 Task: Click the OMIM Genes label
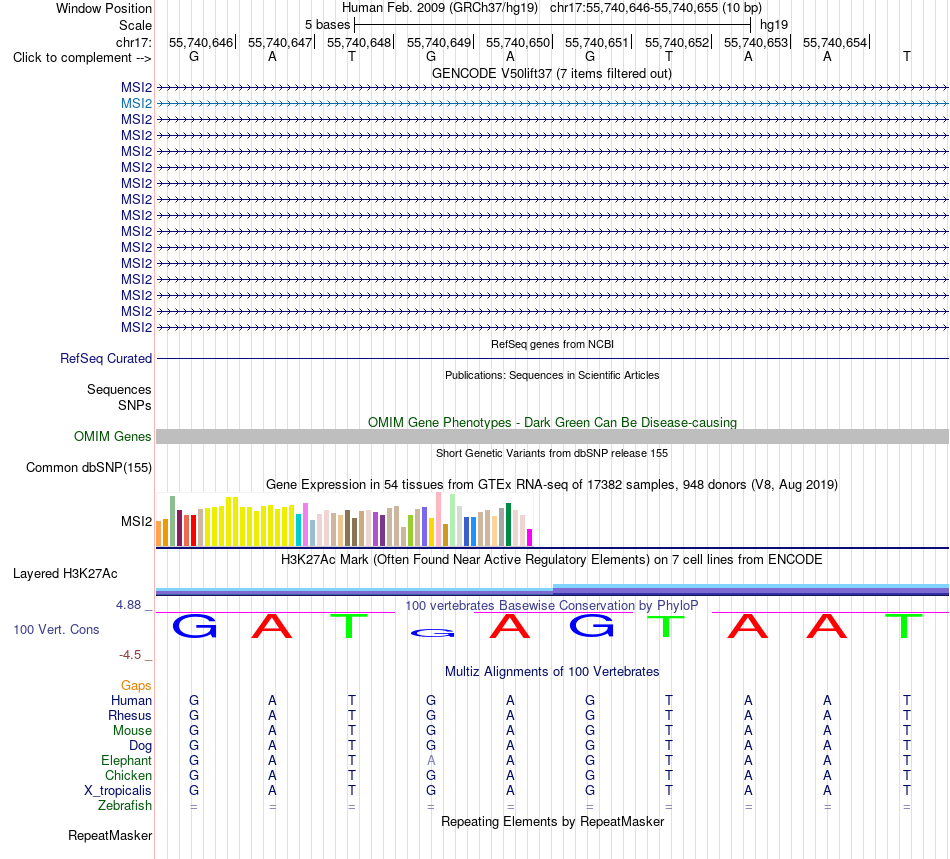pos(112,436)
